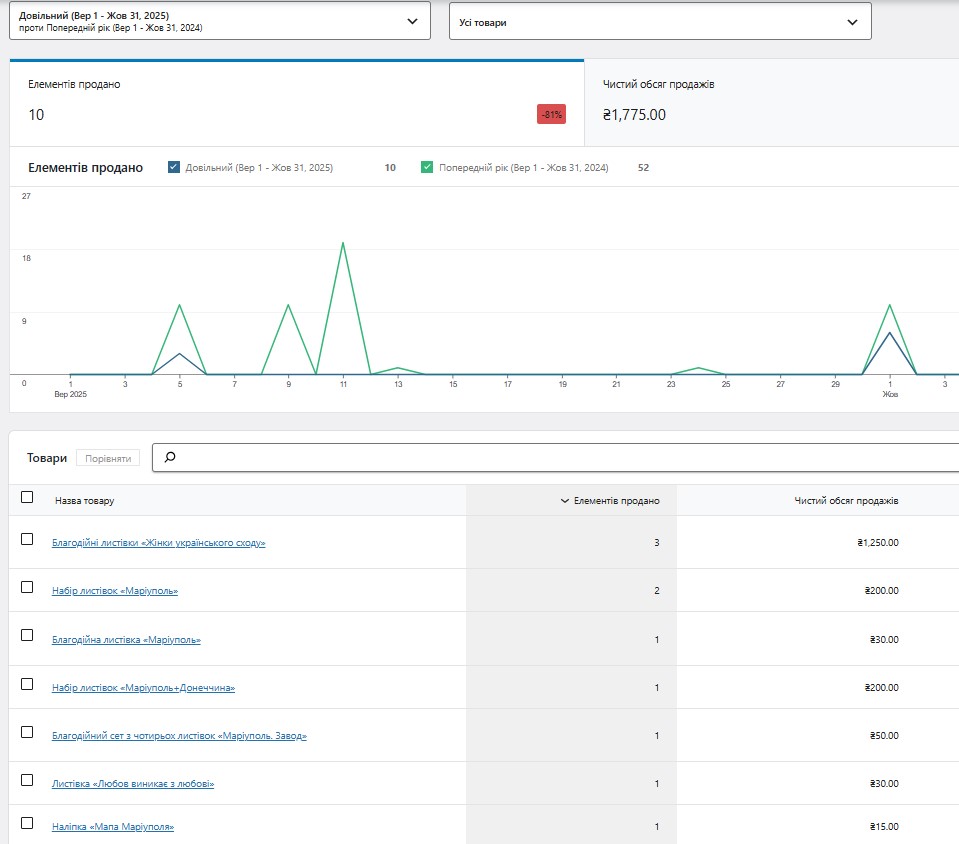
Task: Toggle Довільний (Вер 1 - Жов 31, 2025) legend checkbox
Action: (x=174, y=168)
